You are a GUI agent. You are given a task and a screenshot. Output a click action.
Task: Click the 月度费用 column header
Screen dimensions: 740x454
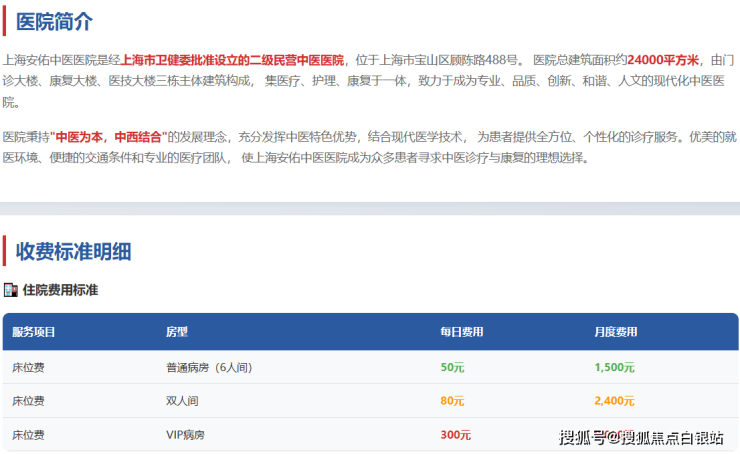pyautogui.click(x=615, y=332)
